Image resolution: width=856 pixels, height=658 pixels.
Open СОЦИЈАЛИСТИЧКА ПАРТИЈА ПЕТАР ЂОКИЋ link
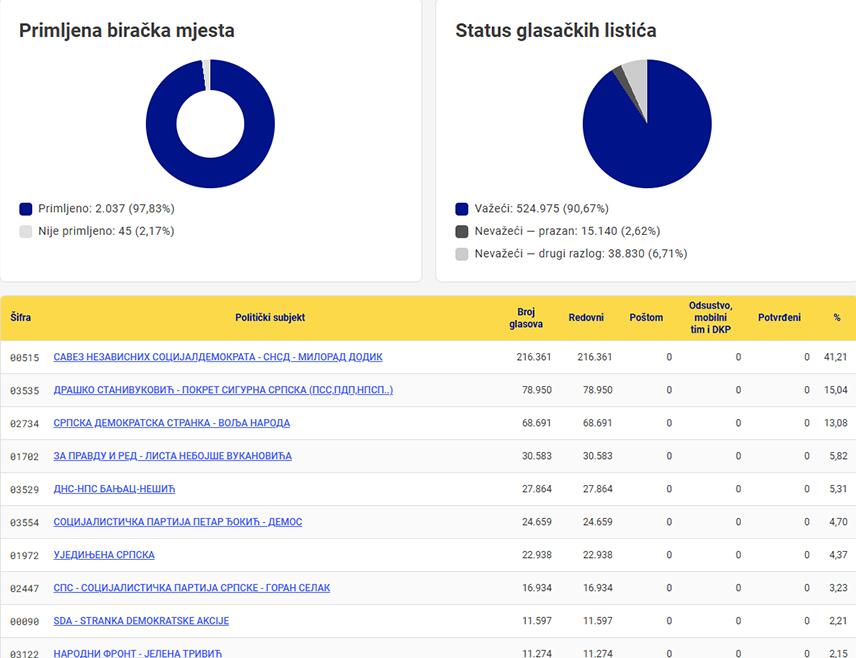point(177,522)
